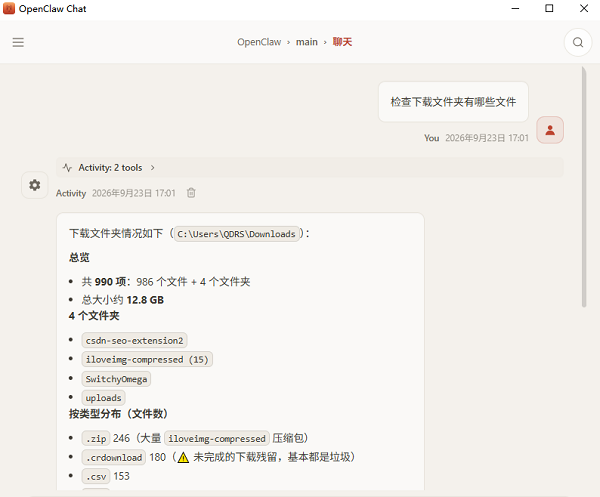Click the line 总大小约 12.8 GB
The image size is (600, 497).
[122, 300]
